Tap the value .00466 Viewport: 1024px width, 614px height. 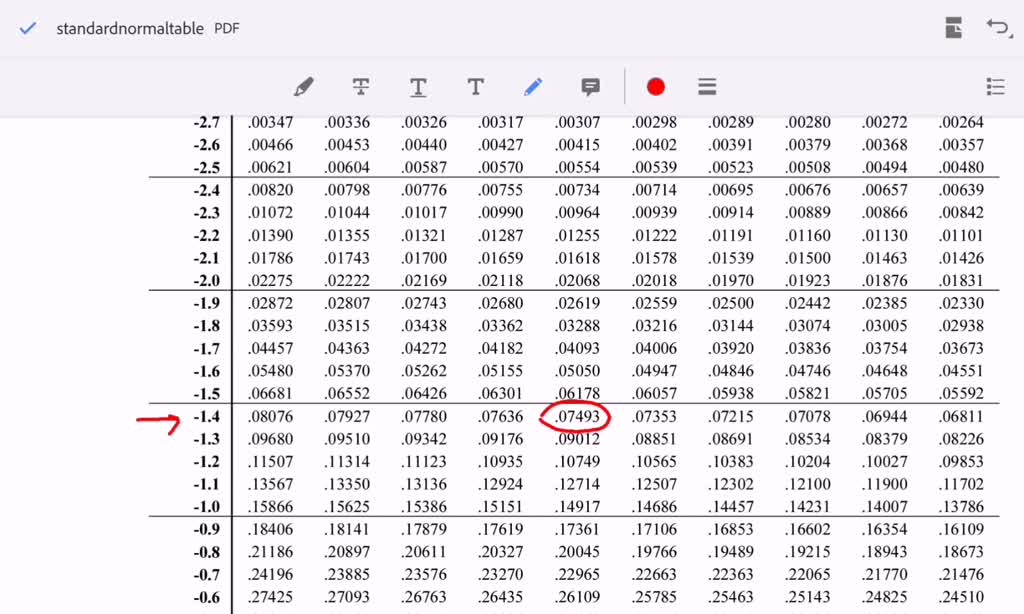pyautogui.click(x=270, y=145)
